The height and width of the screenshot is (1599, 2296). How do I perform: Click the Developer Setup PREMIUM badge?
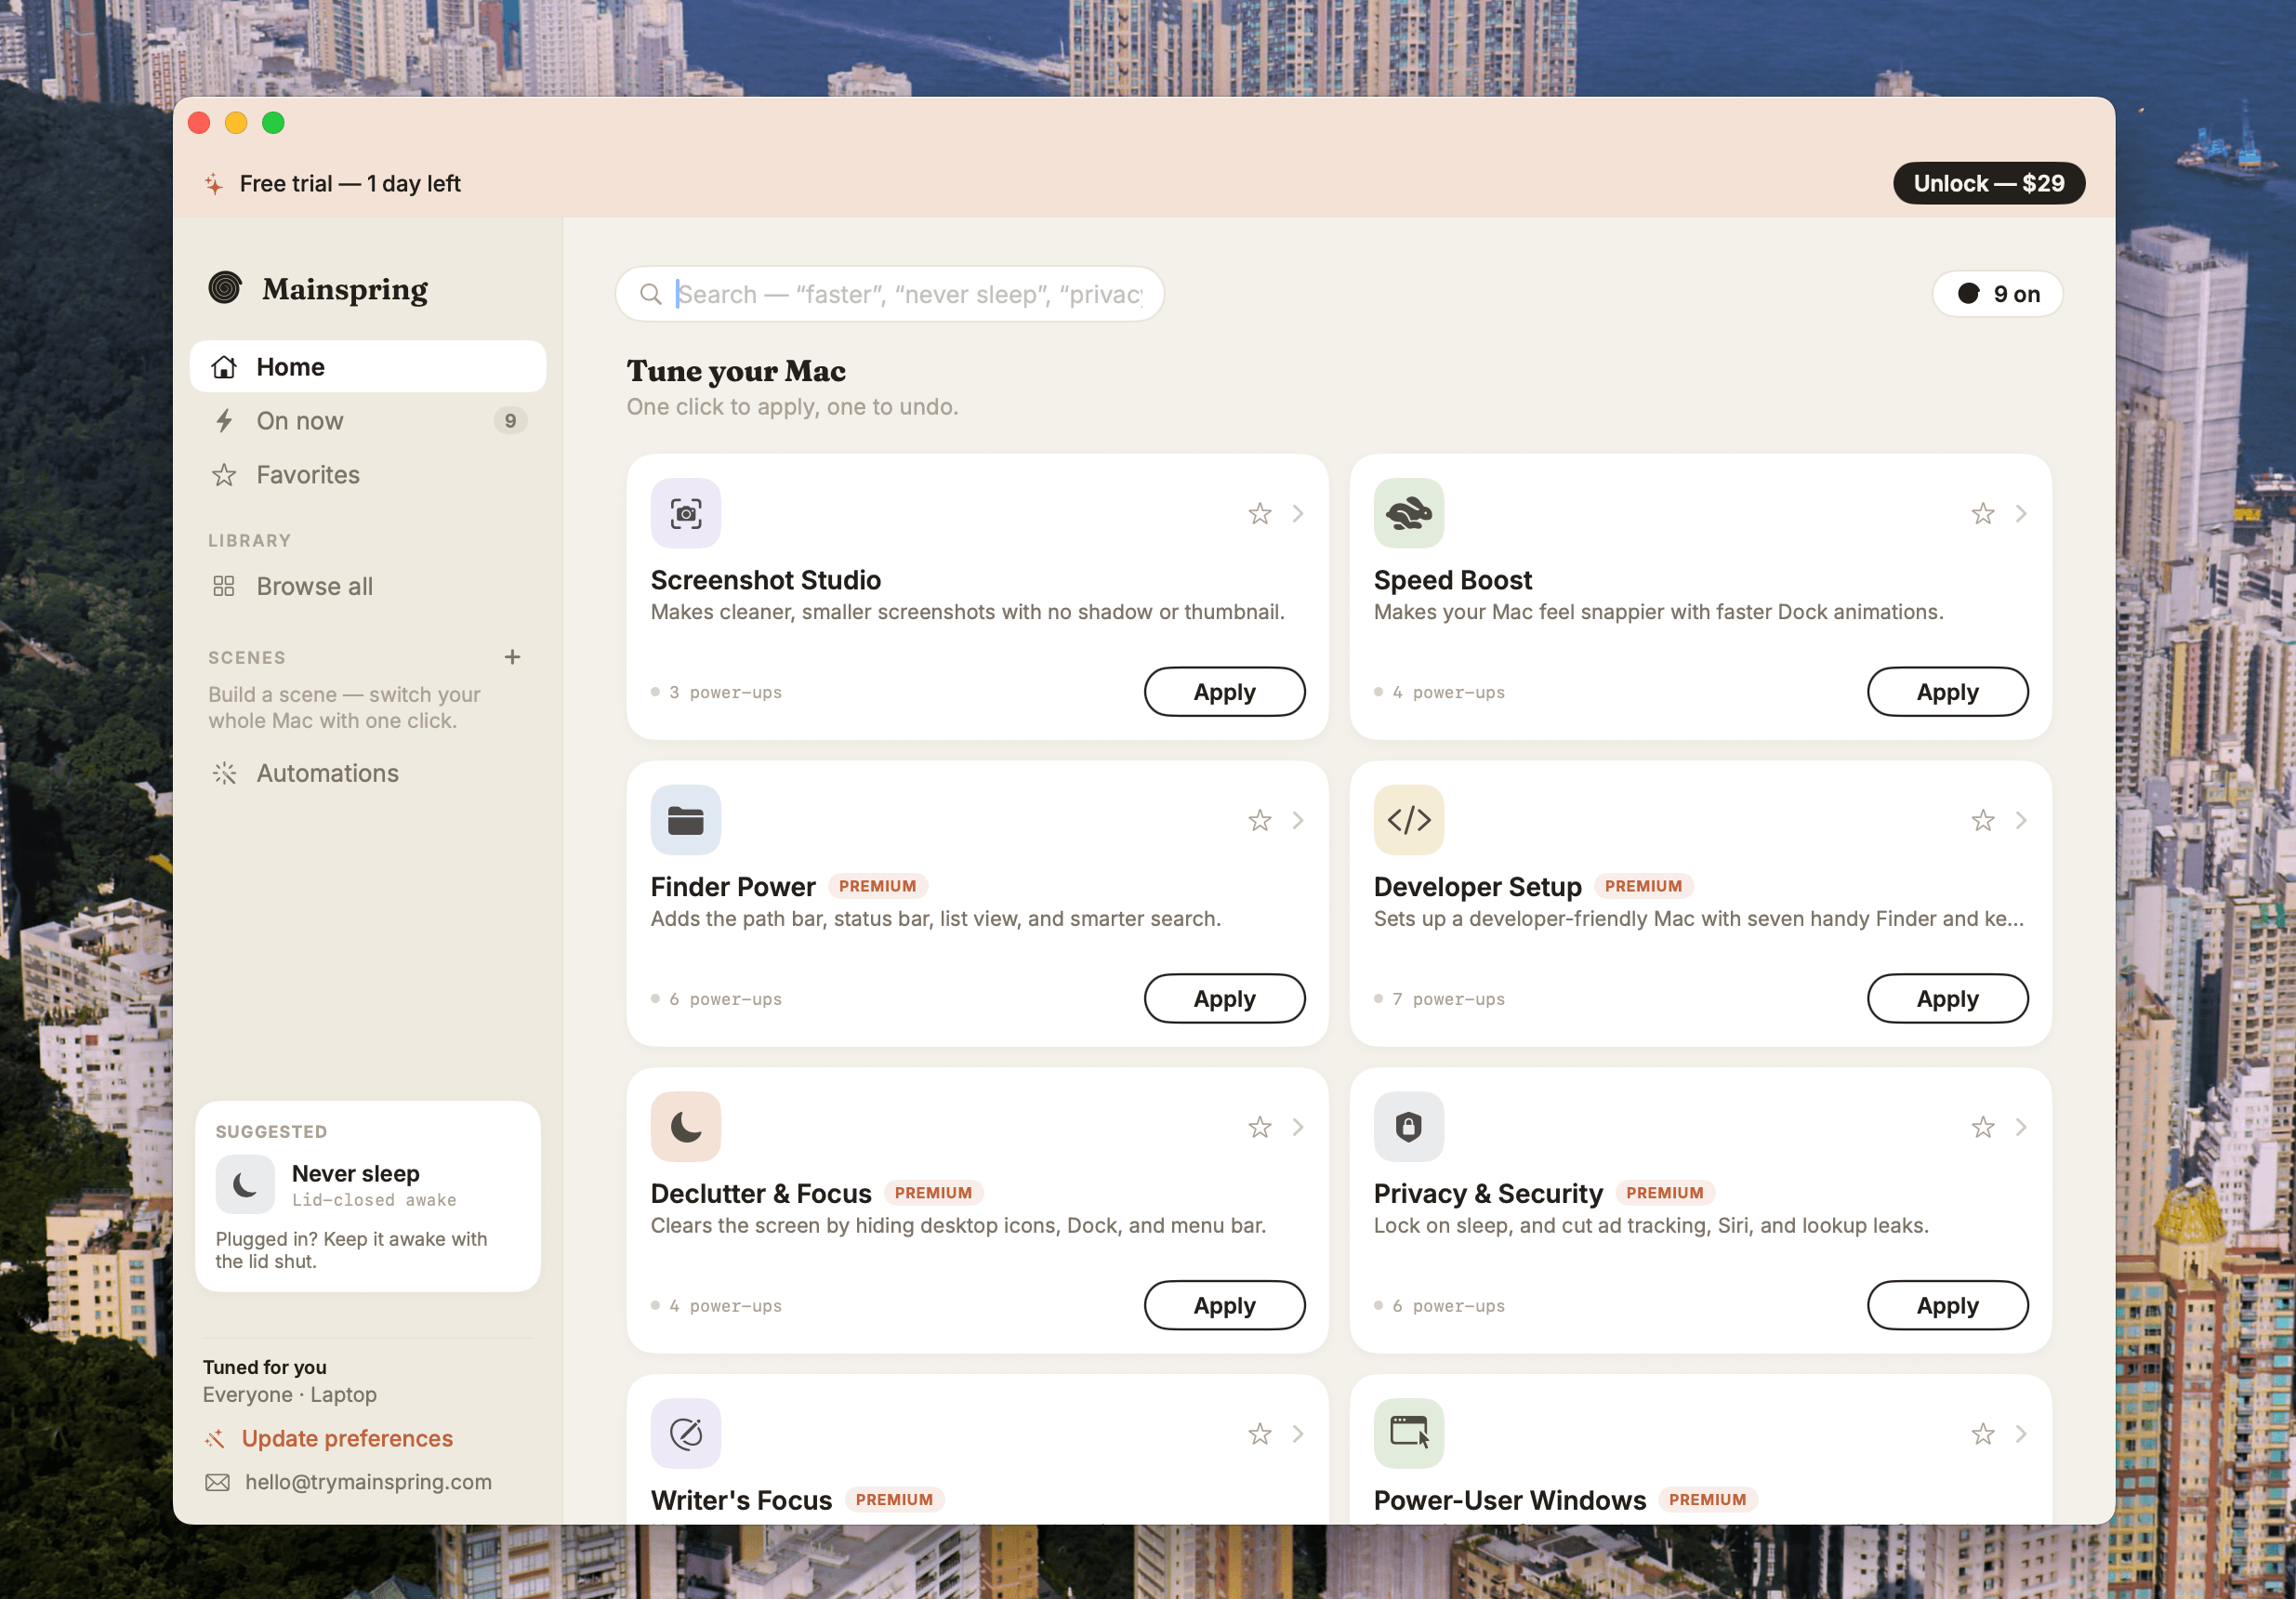click(x=1643, y=886)
